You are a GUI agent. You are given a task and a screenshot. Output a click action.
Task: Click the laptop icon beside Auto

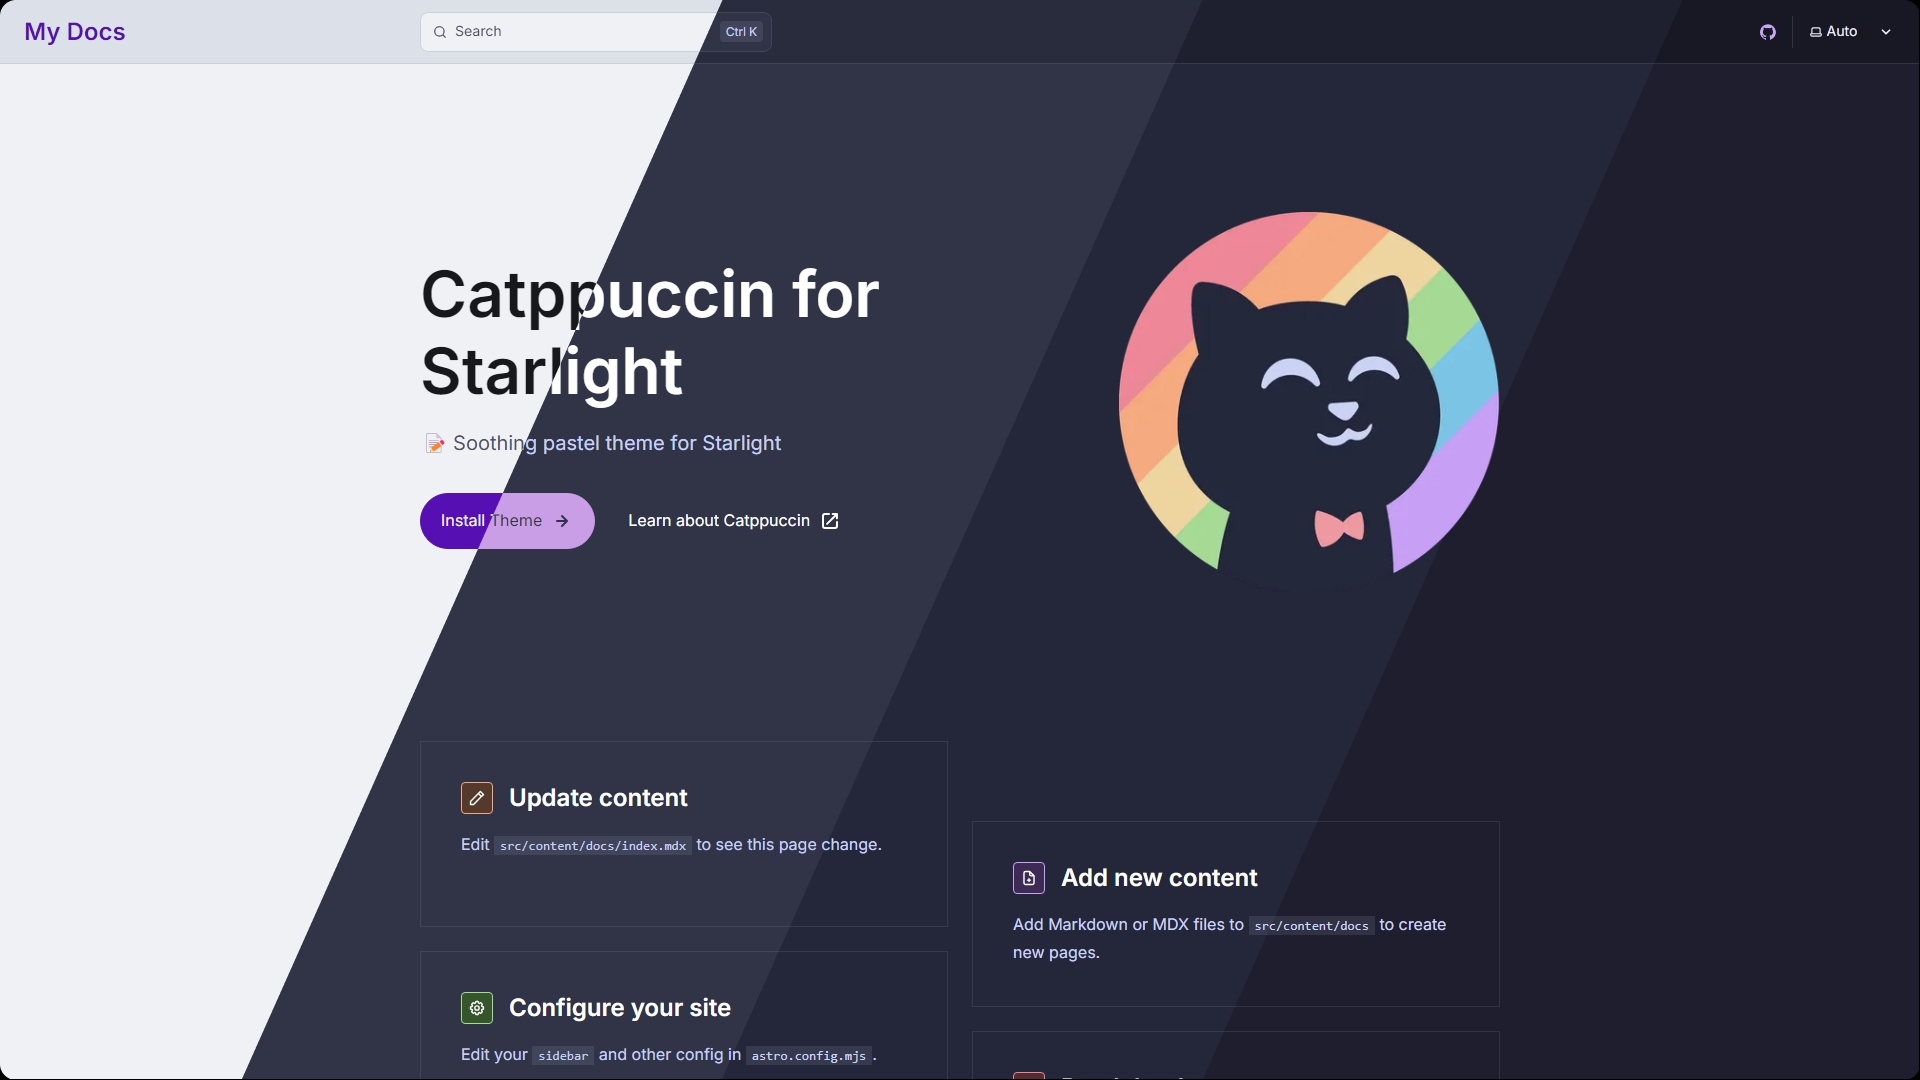(1816, 32)
